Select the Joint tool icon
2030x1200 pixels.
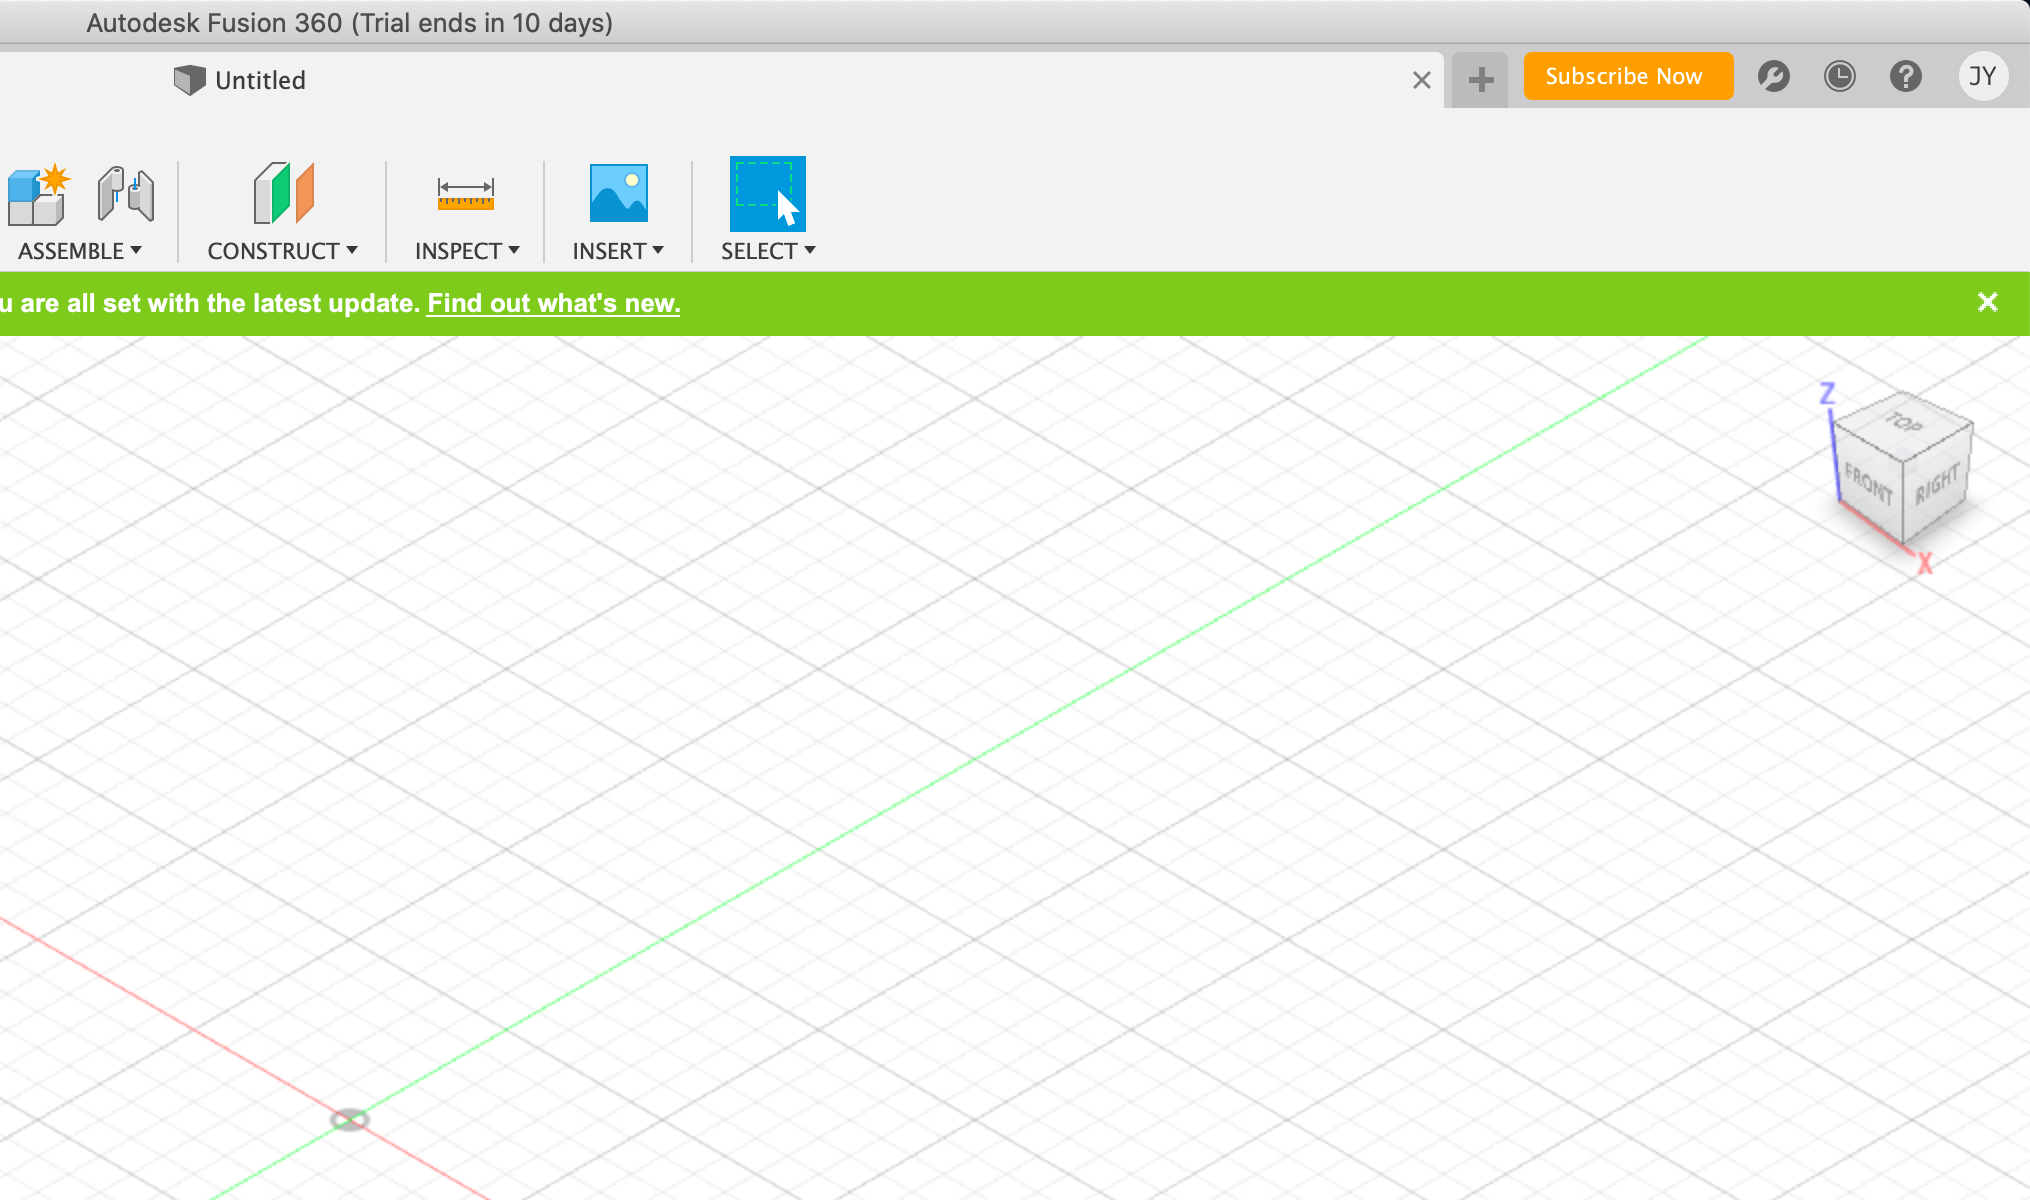point(126,194)
